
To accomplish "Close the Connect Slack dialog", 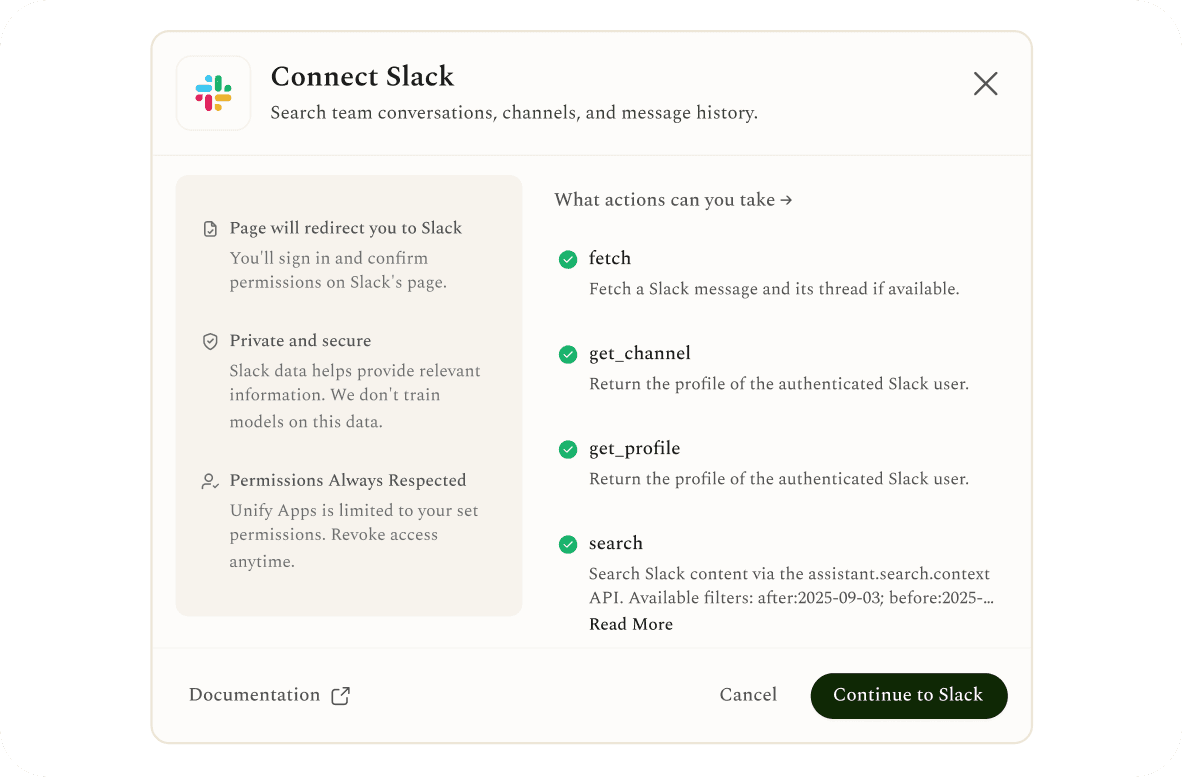I will [985, 84].
